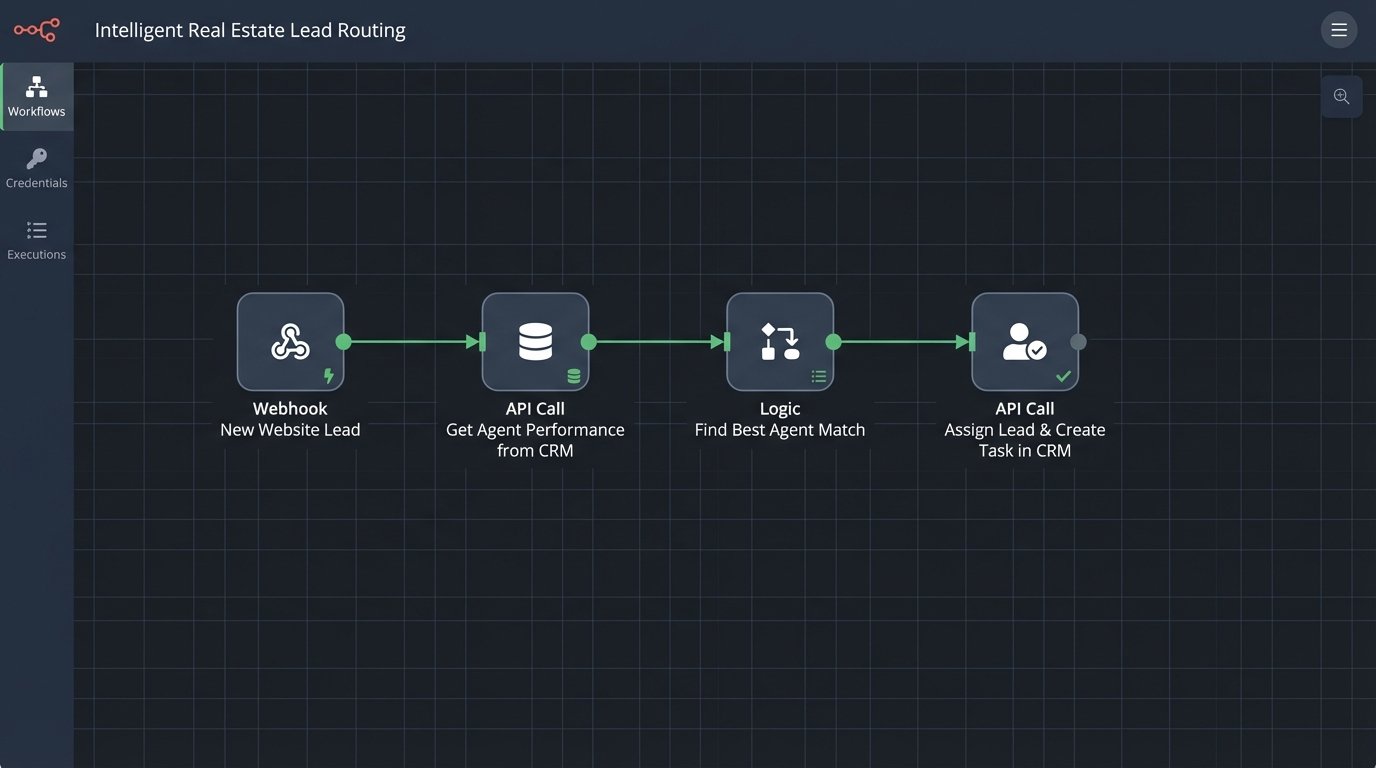Click output dot of Get Agent Performance node

click(x=589, y=342)
